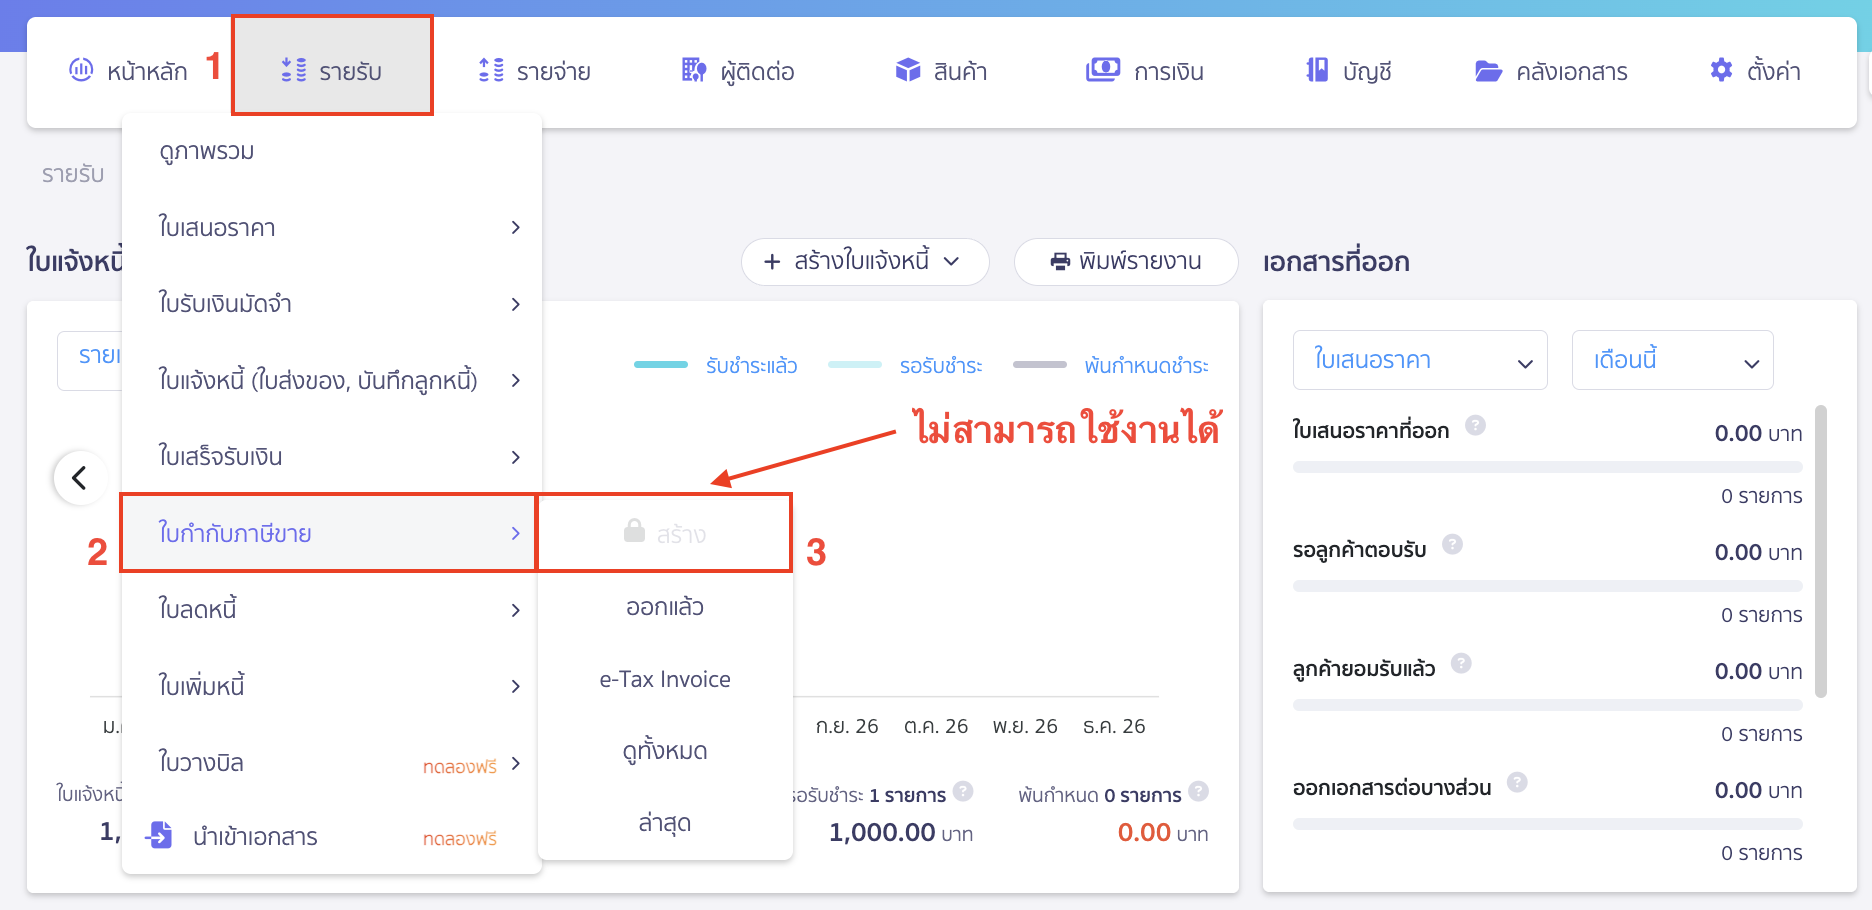Click ดูทั้งหมด in the submenu
Viewport: 1872px width, 910px height.
(663, 750)
